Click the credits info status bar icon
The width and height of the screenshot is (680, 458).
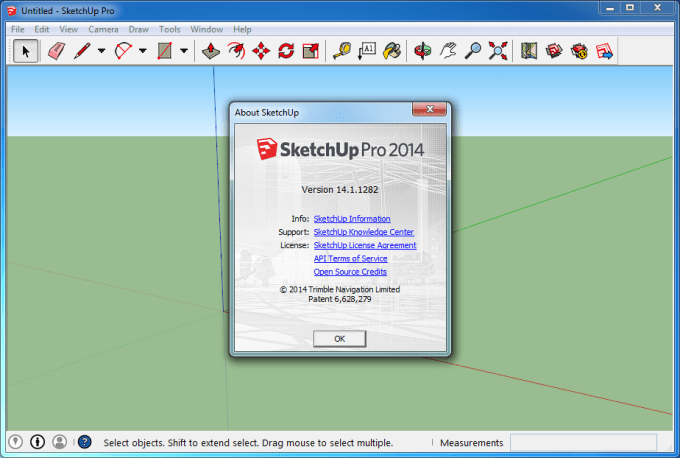37,442
